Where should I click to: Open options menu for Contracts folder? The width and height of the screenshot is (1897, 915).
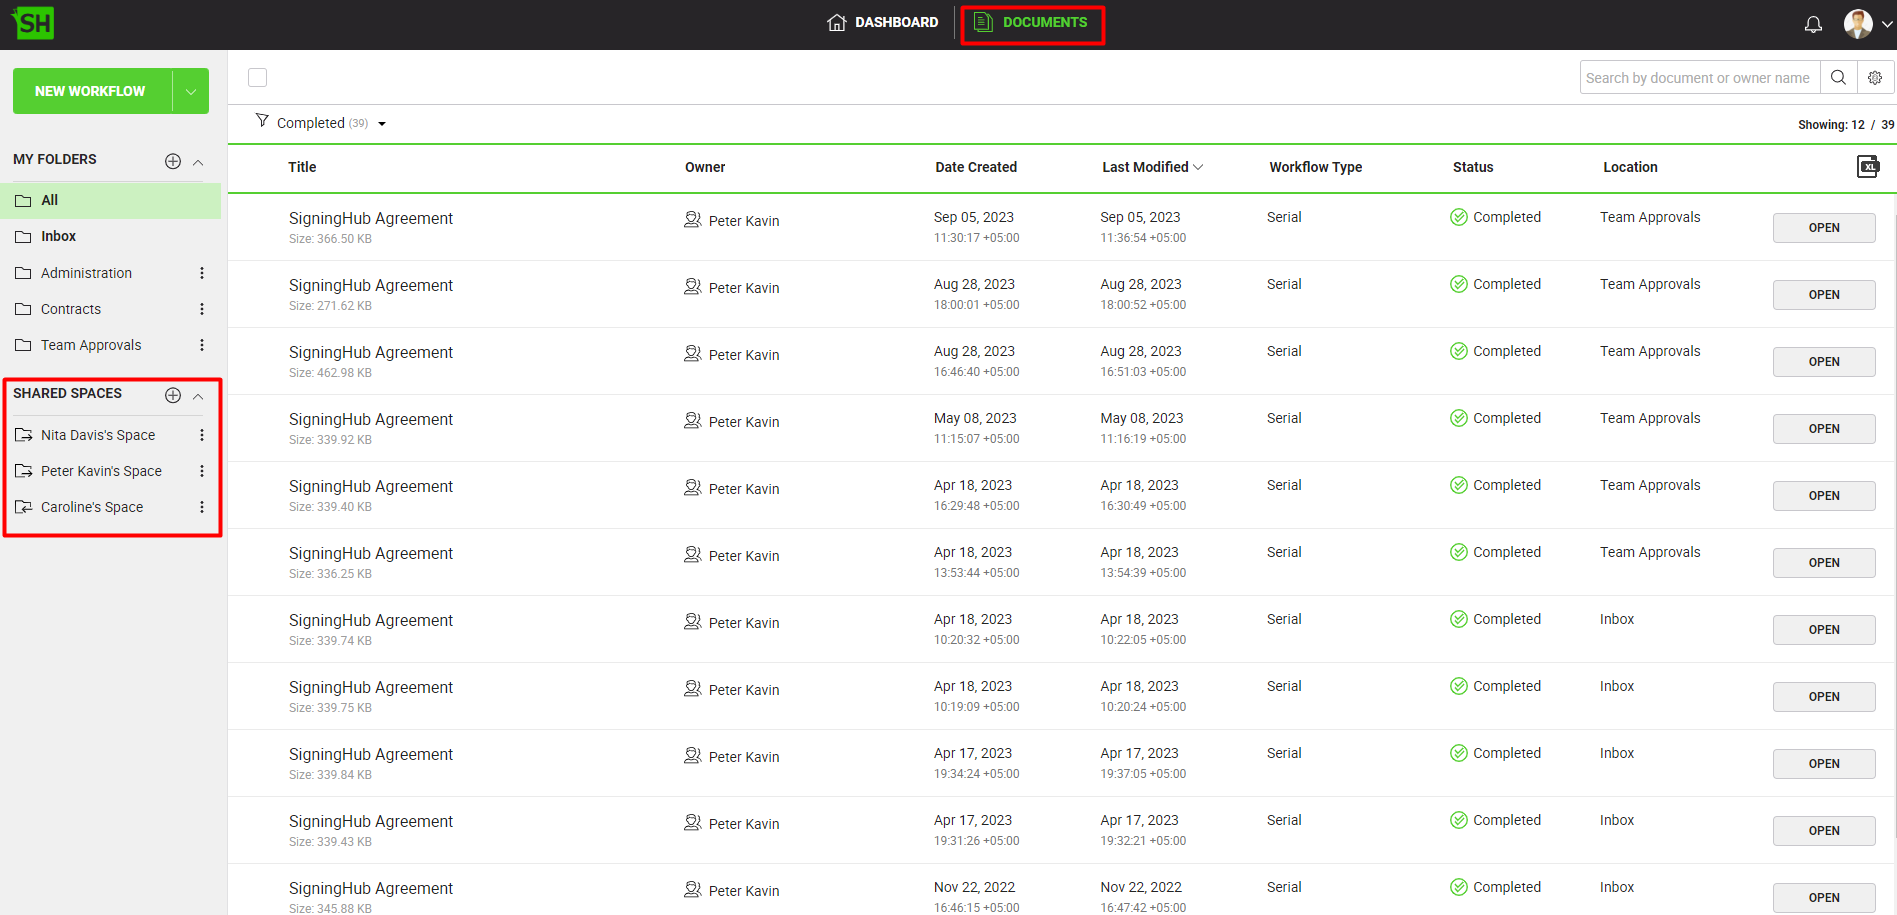[202, 309]
